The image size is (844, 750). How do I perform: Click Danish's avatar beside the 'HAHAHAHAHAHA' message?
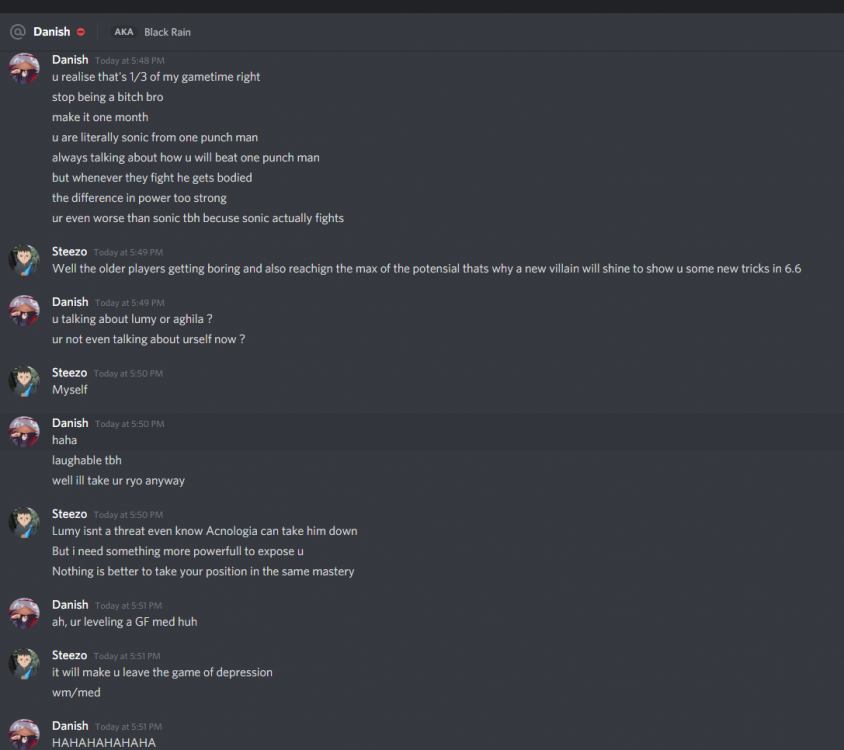(x=24, y=733)
